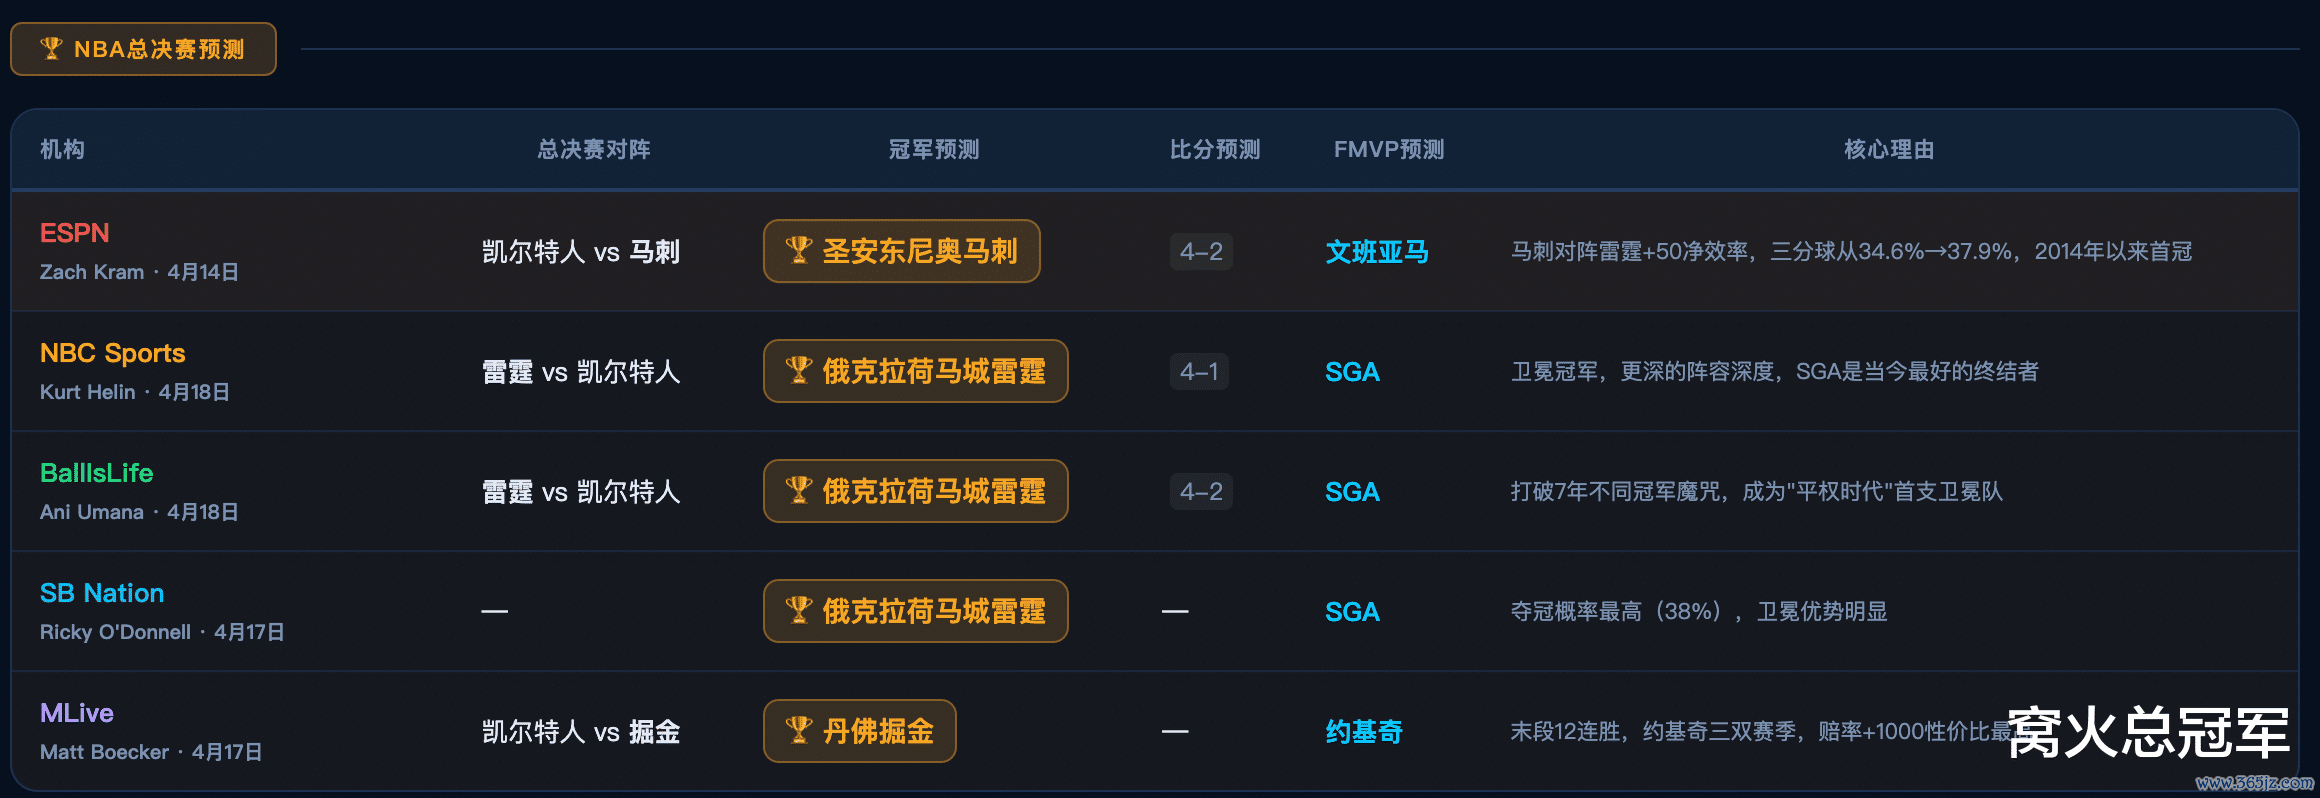Image resolution: width=2320 pixels, height=798 pixels.
Task: Open the ESPN source link
Action: click(x=75, y=233)
